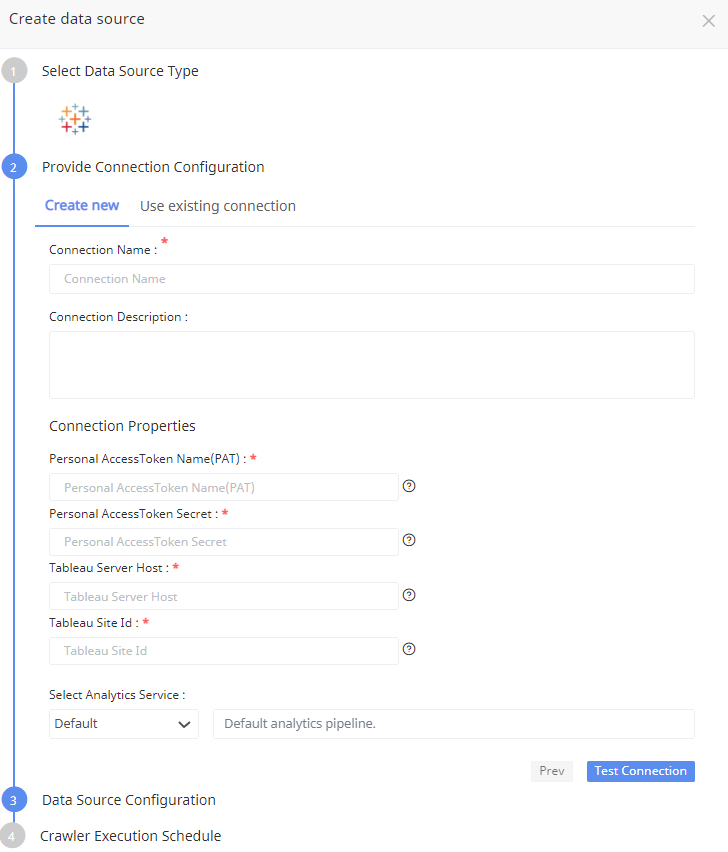Image resolution: width=728 pixels, height=852 pixels.
Task: Click help icon beside Personal AccessToken Secret
Action: (x=409, y=540)
